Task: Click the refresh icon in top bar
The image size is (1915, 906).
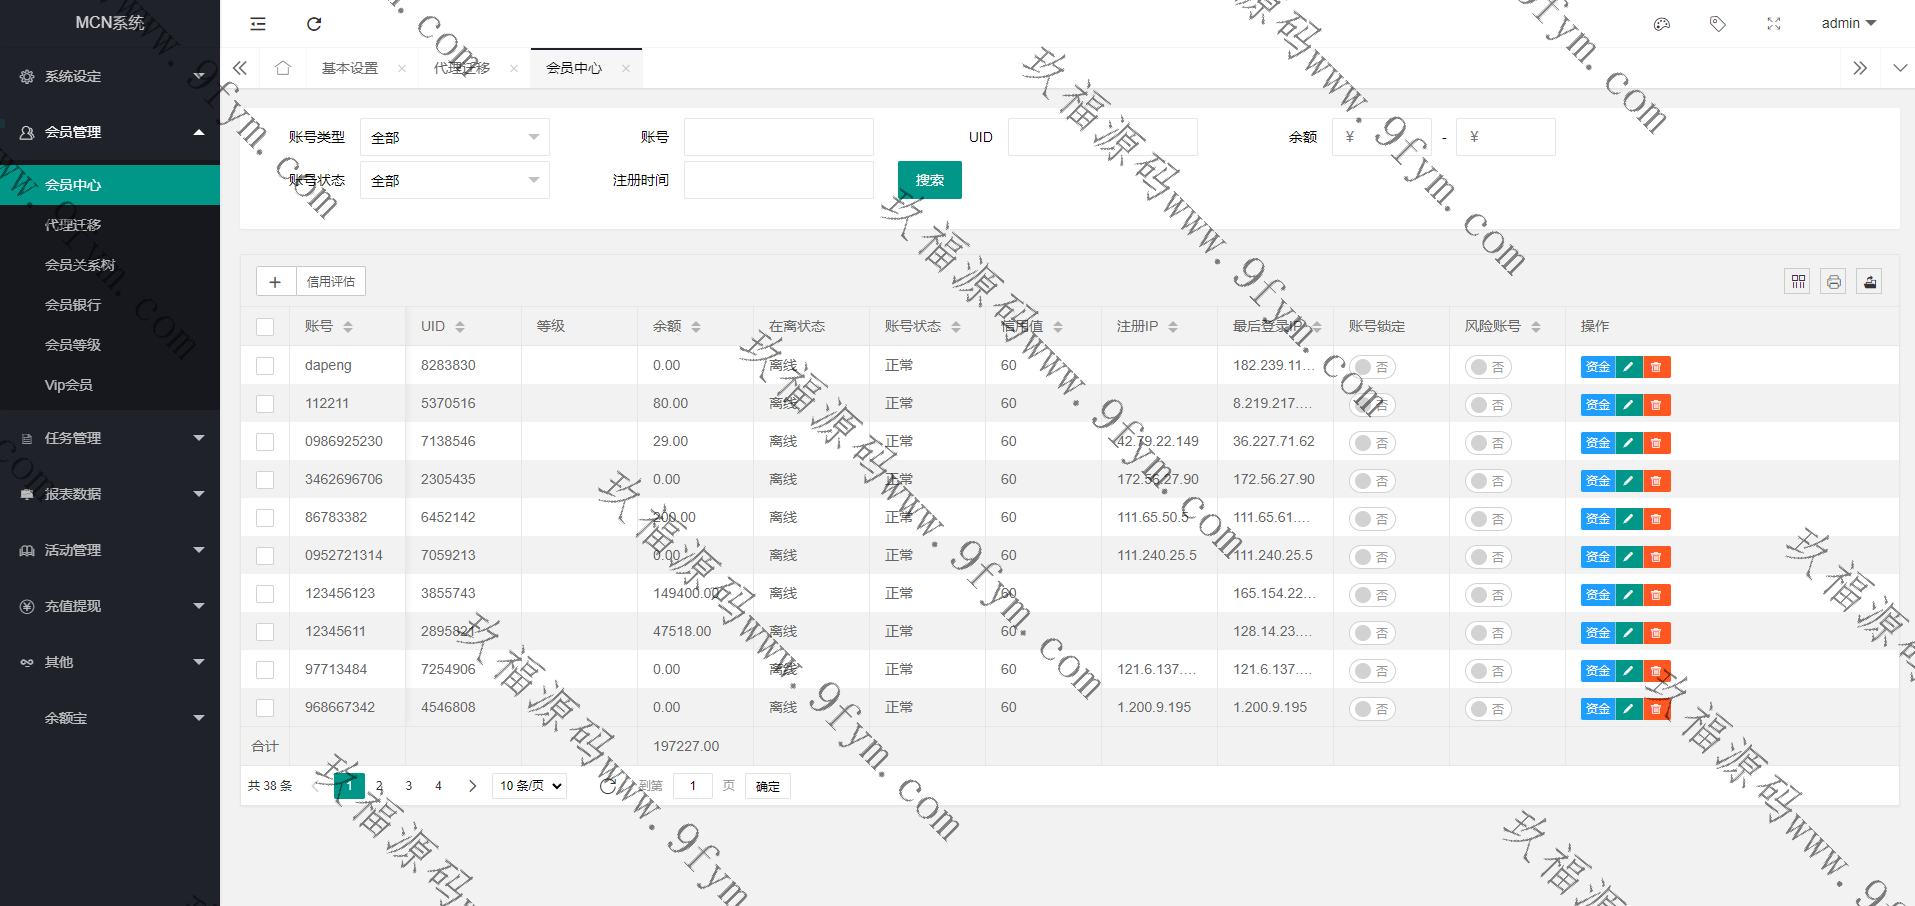Action: pyautogui.click(x=314, y=24)
